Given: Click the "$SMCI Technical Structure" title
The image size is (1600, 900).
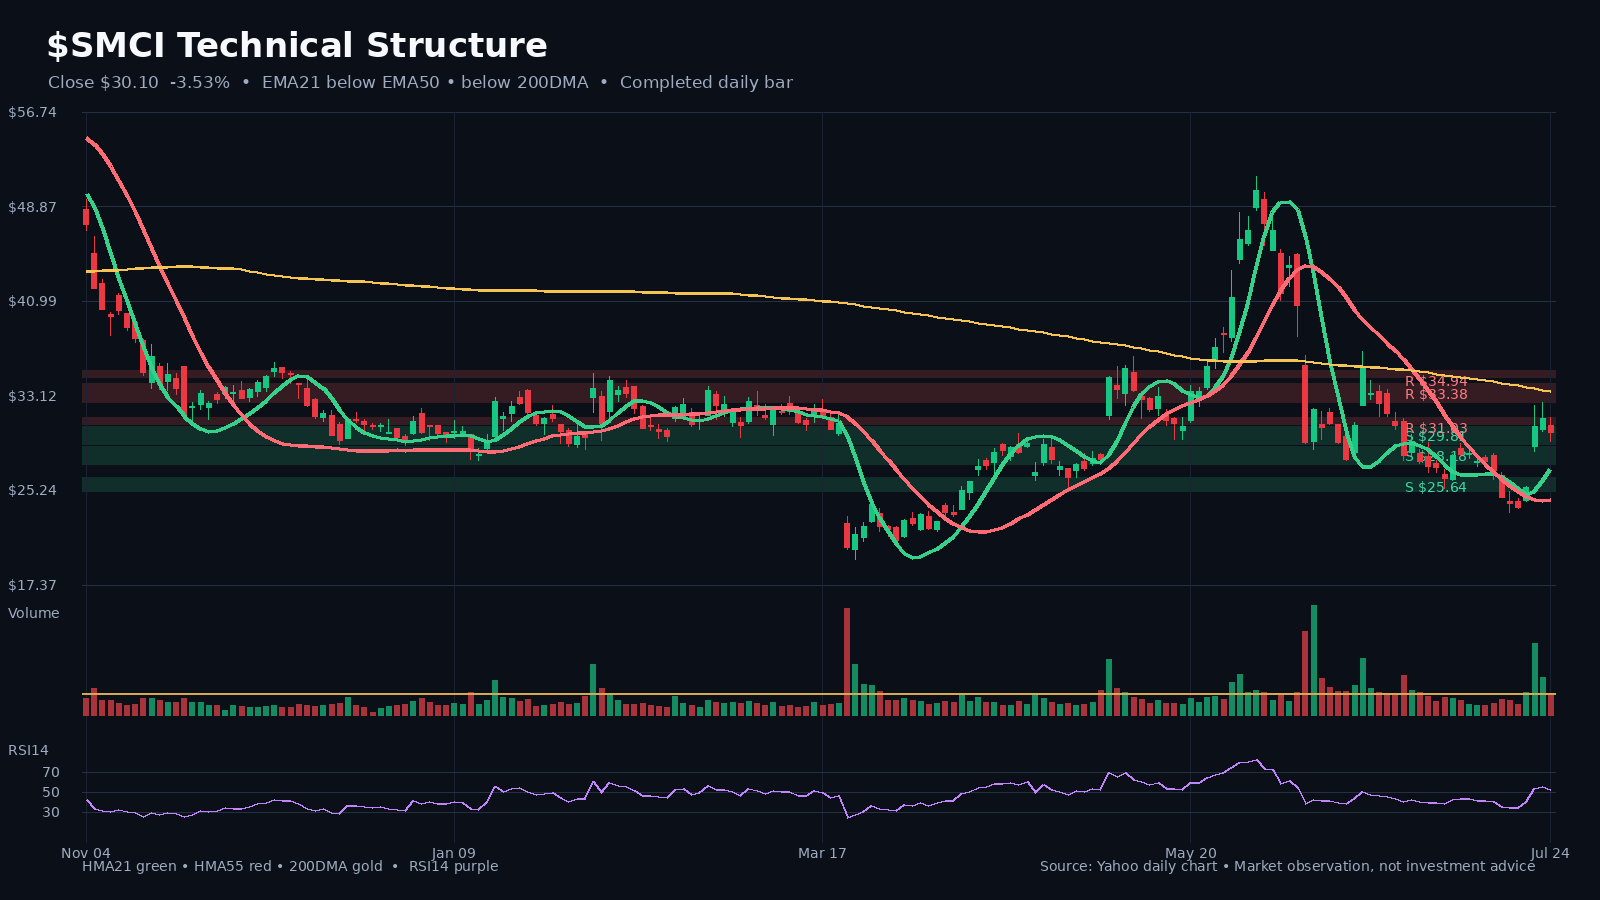Looking at the screenshot, I should [x=297, y=46].
